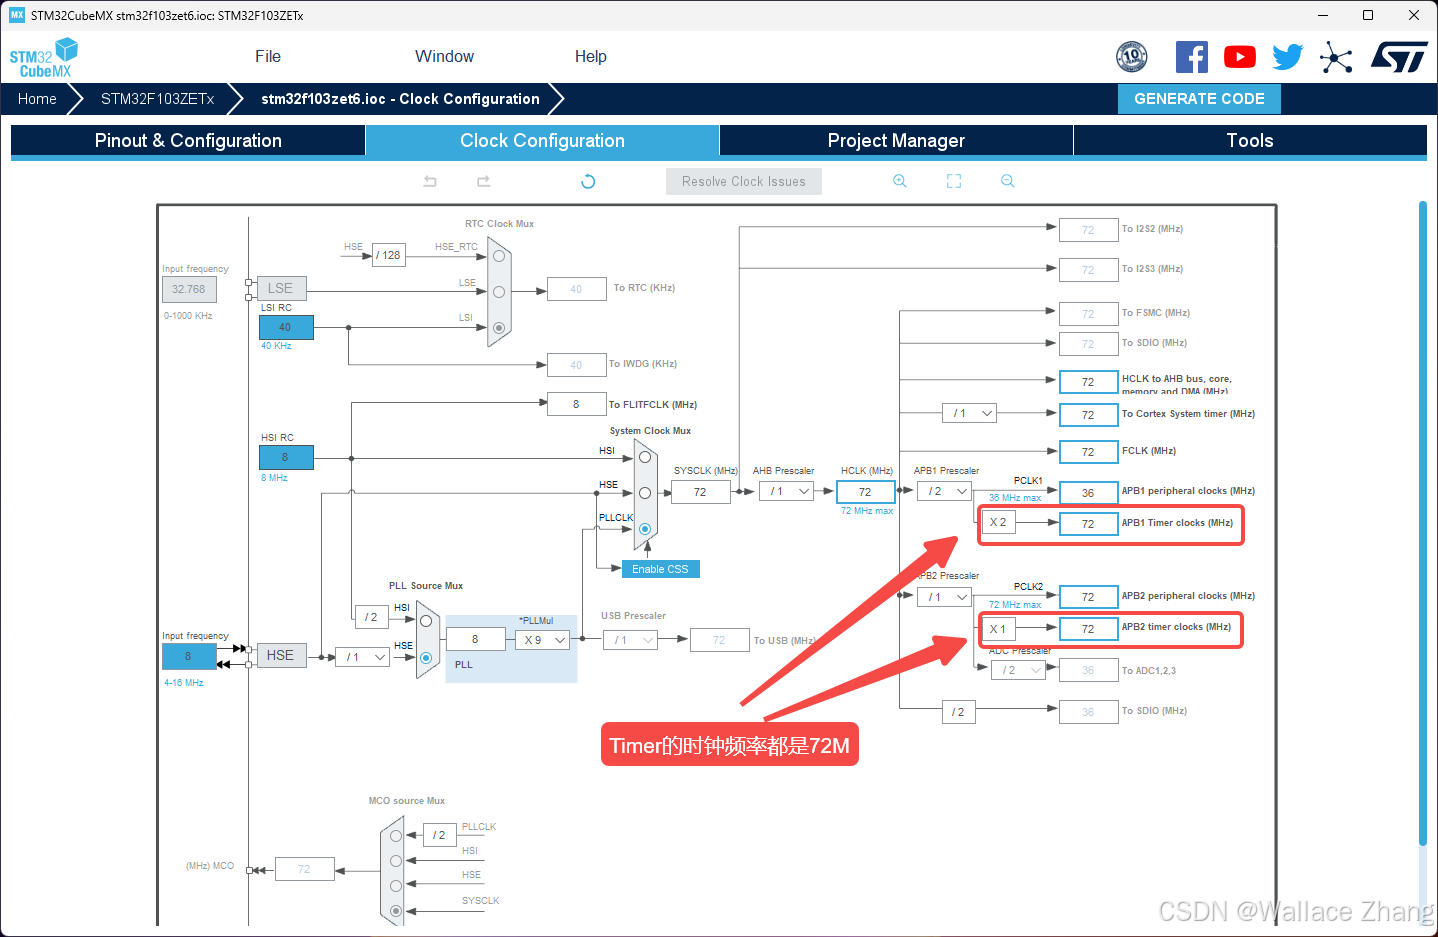The width and height of the screenshot is (1438, 937).
Task: Click the APB1 peripheral clocks 36 field
Action: (1088, 492)
